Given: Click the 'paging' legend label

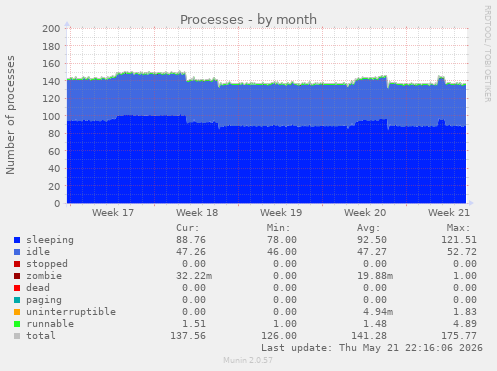Looking at the screenshot, I should point(44,300).
